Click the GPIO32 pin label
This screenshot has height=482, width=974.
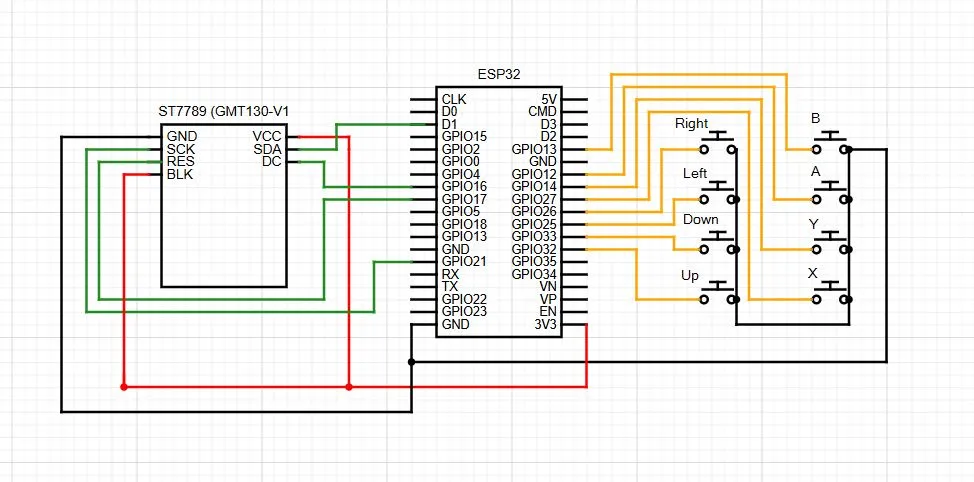click(534, 248)
